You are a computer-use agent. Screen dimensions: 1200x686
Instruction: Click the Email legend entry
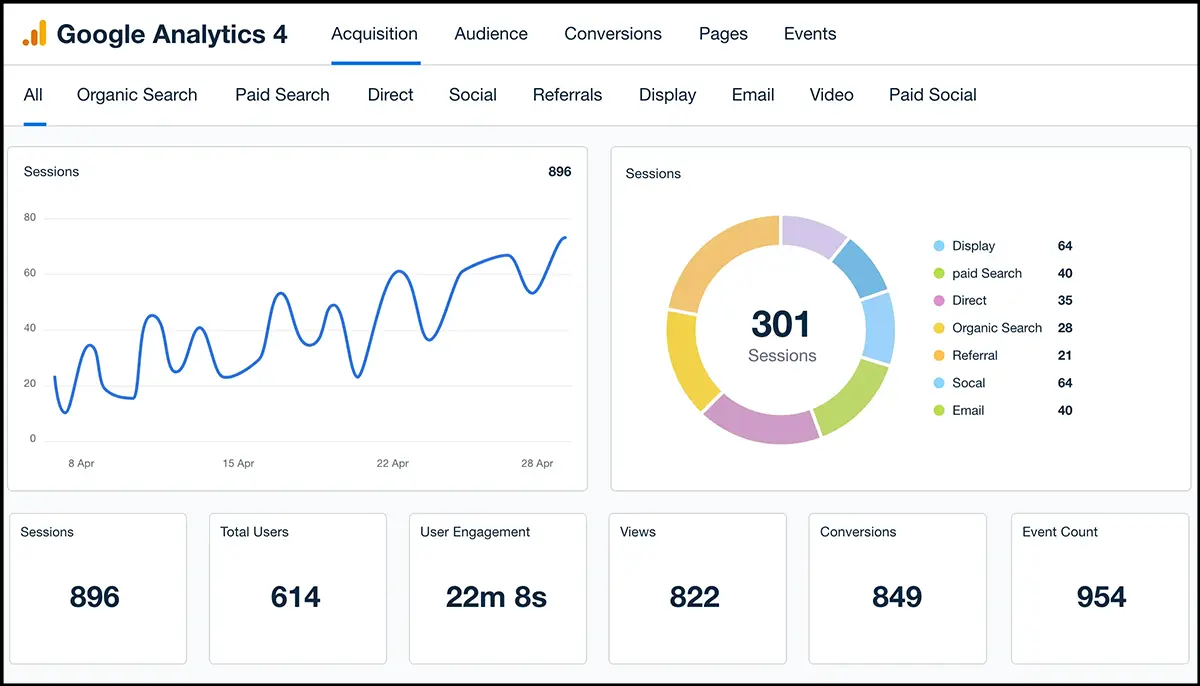point(967,410)
